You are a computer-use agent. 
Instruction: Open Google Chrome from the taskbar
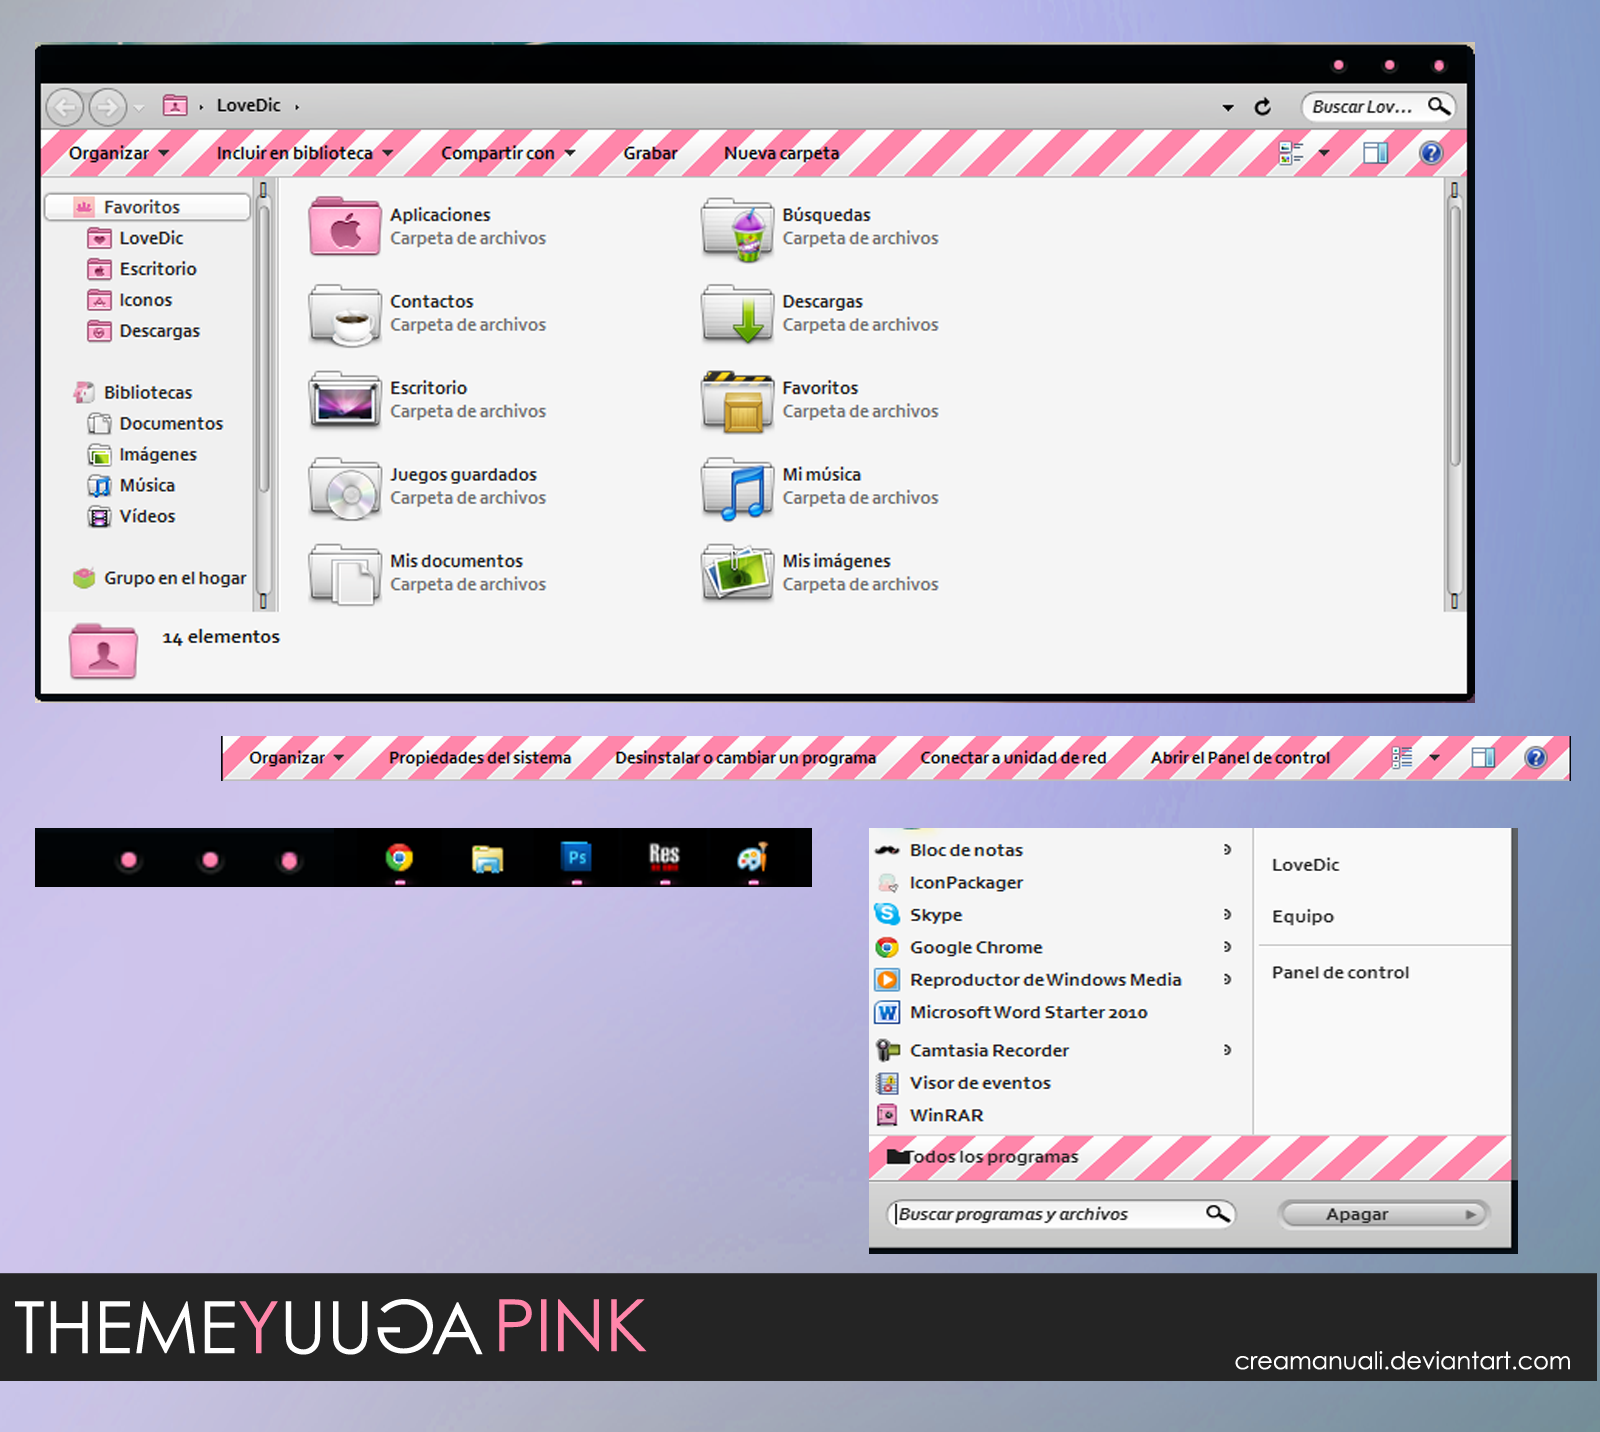[399, 858]
